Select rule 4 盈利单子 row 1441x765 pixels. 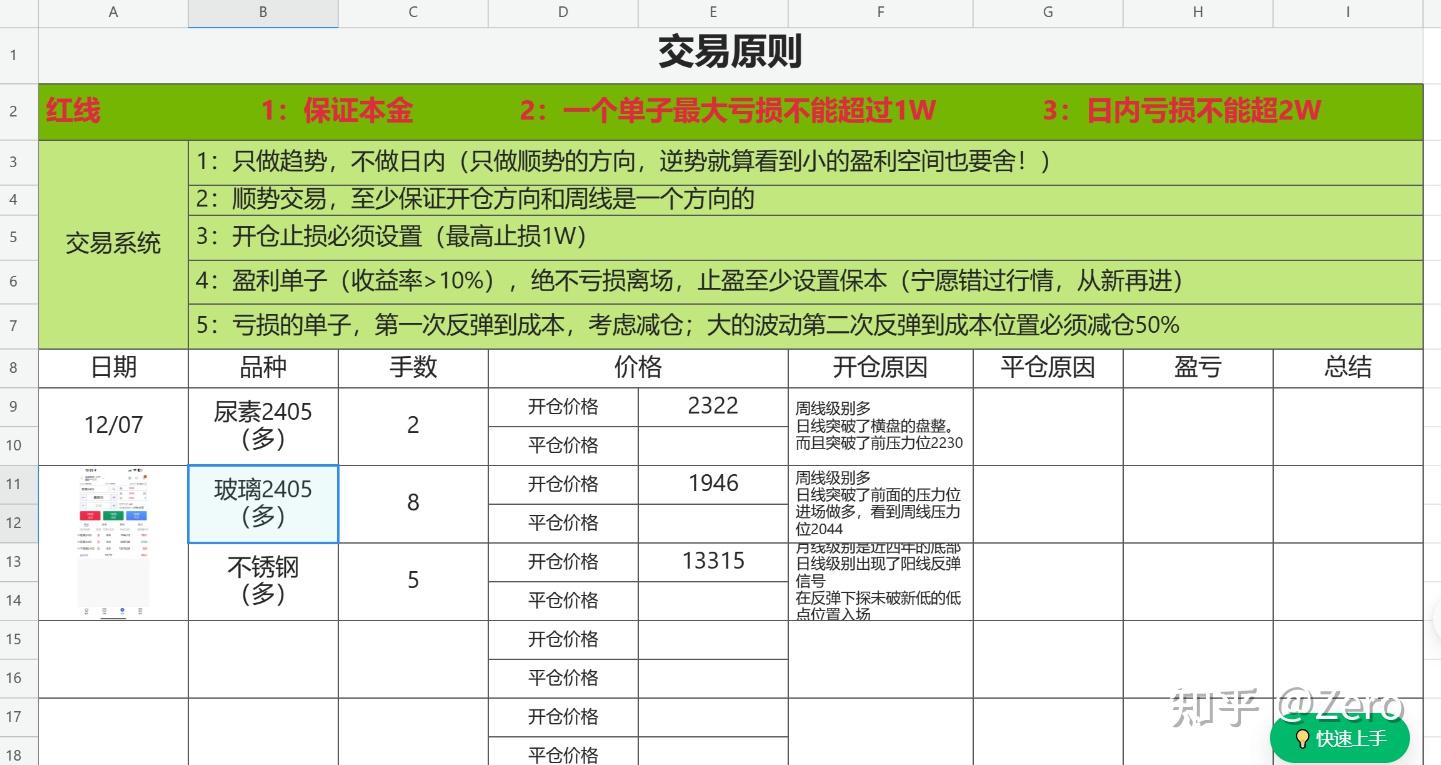[805, 282]
